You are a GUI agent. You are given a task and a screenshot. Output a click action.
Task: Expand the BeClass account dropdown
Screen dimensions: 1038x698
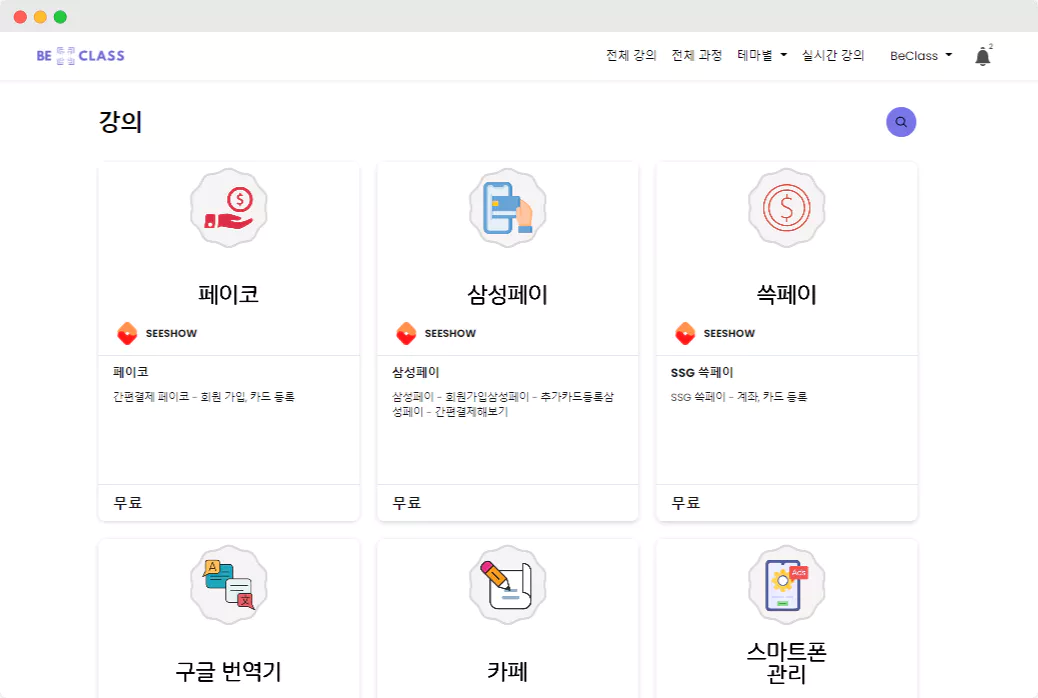pos(921,56)
